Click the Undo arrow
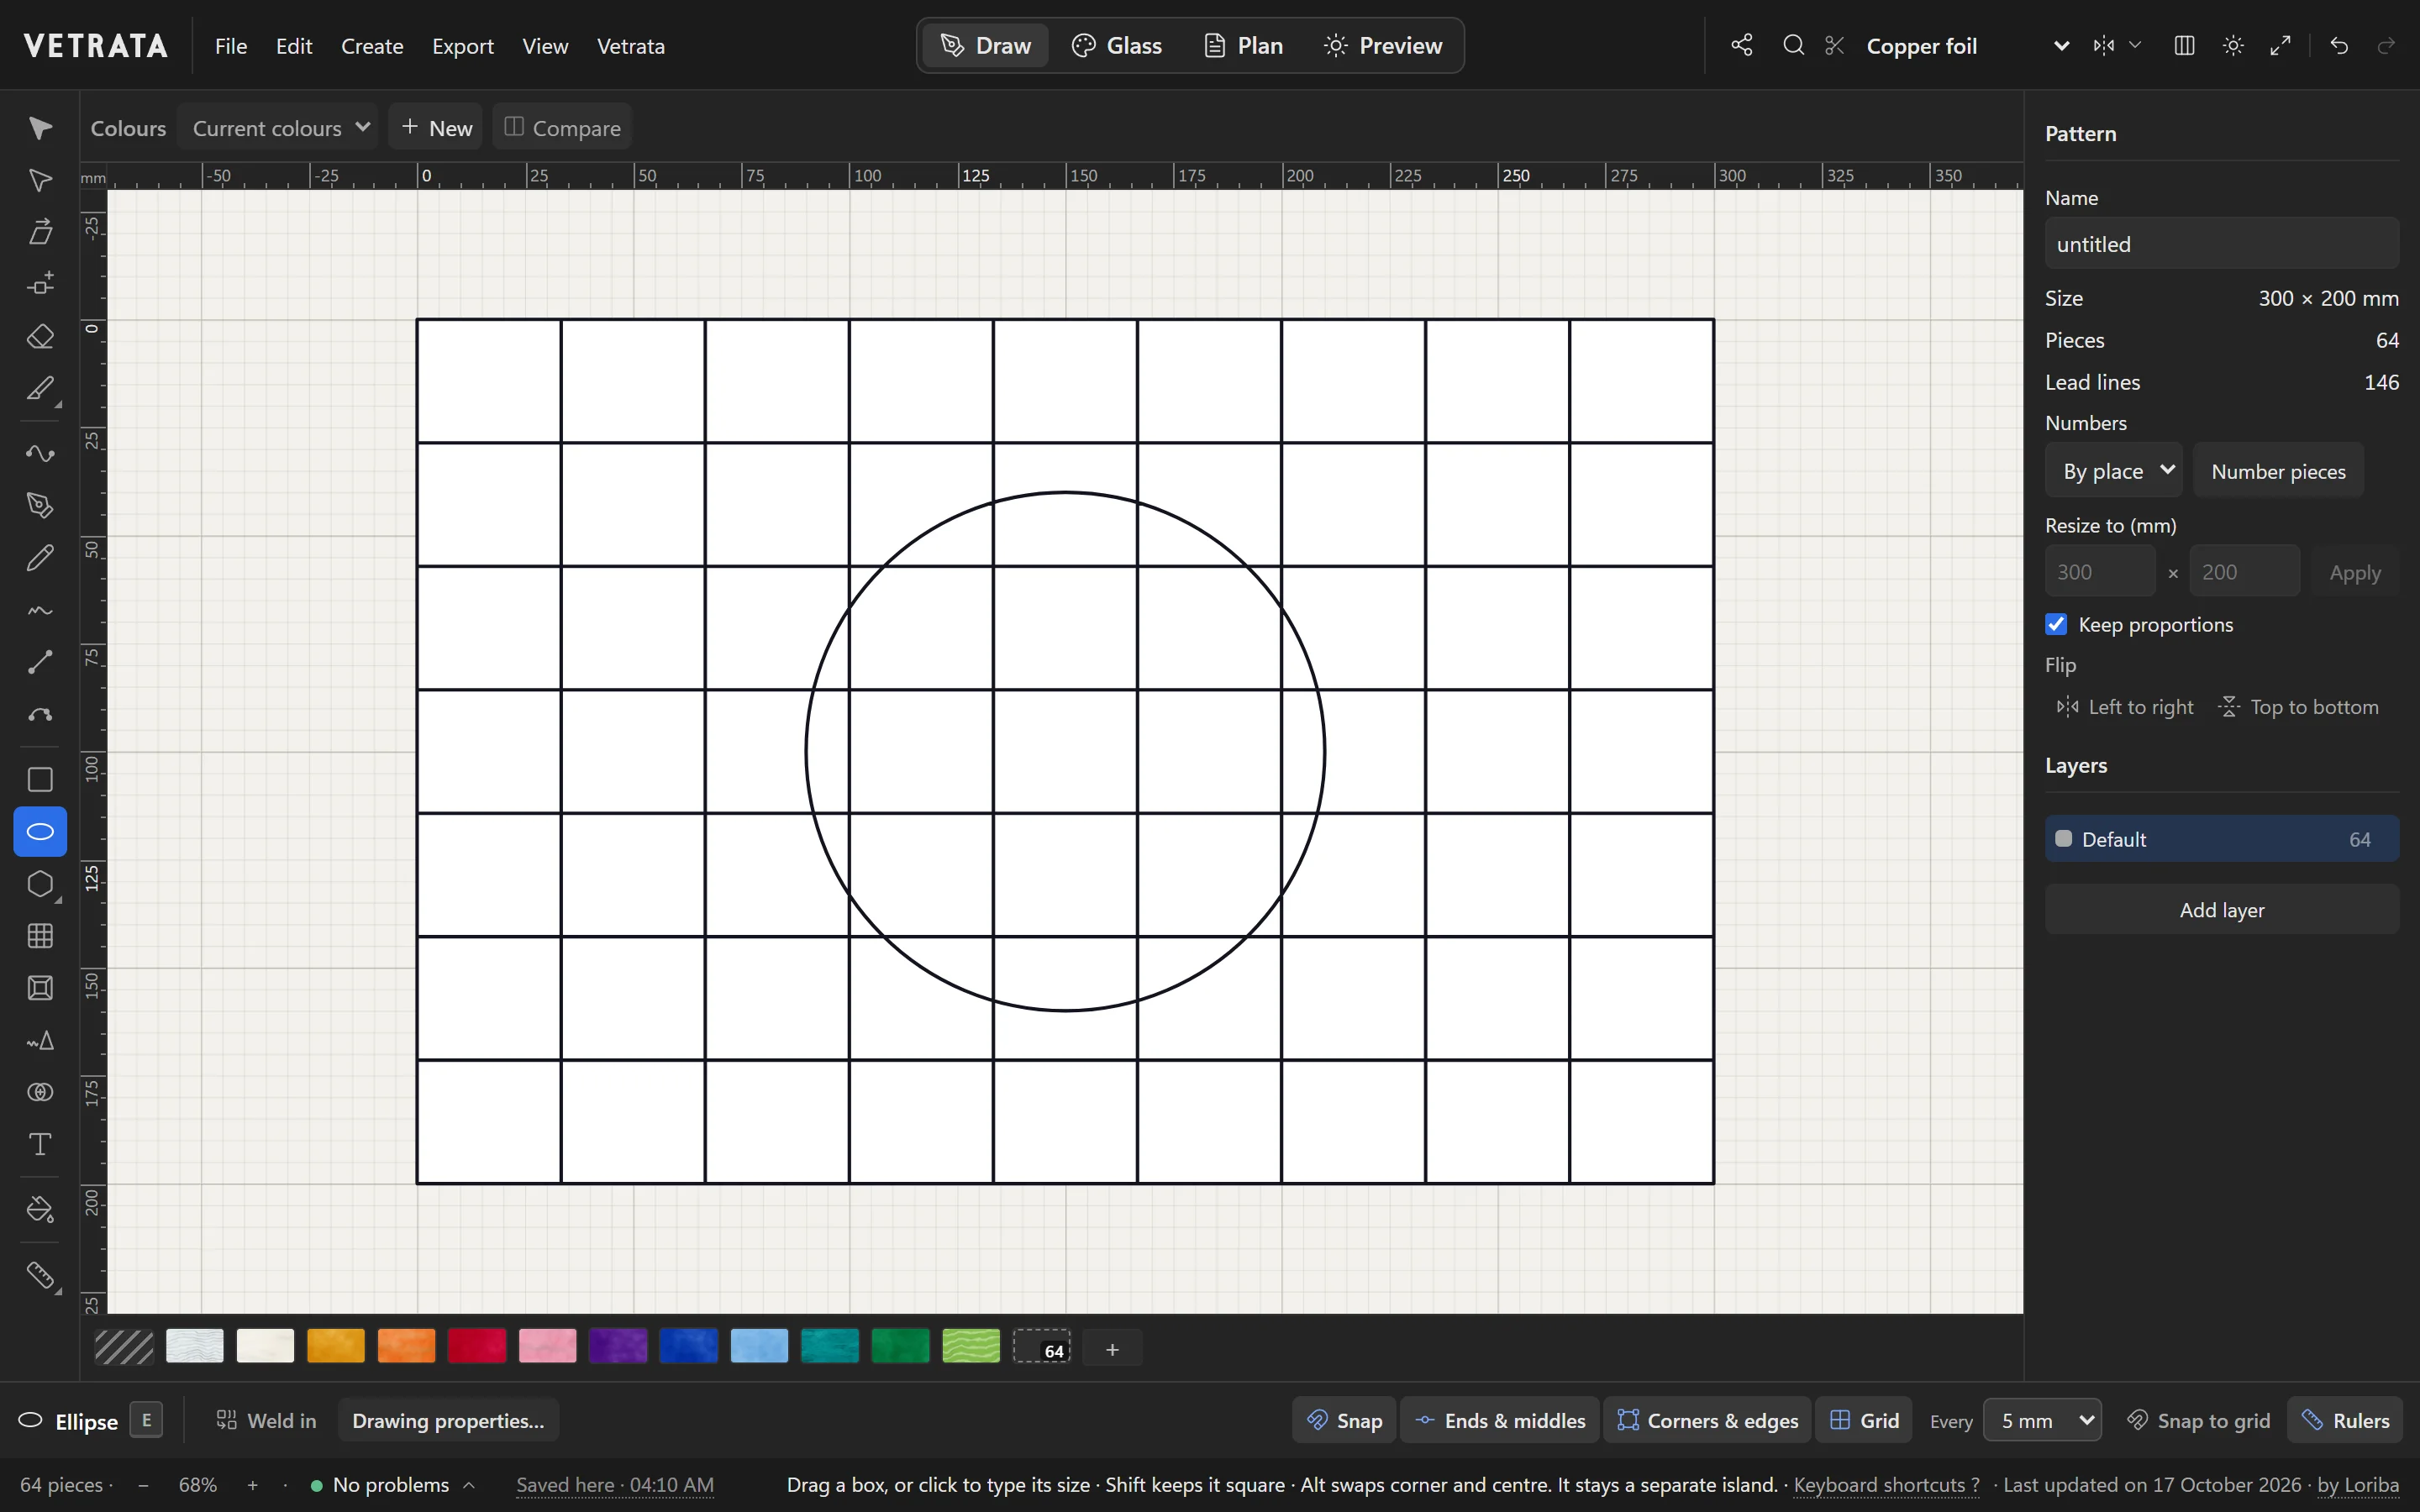This screenshot has width=2420, height=1512. click(2339, 45)
